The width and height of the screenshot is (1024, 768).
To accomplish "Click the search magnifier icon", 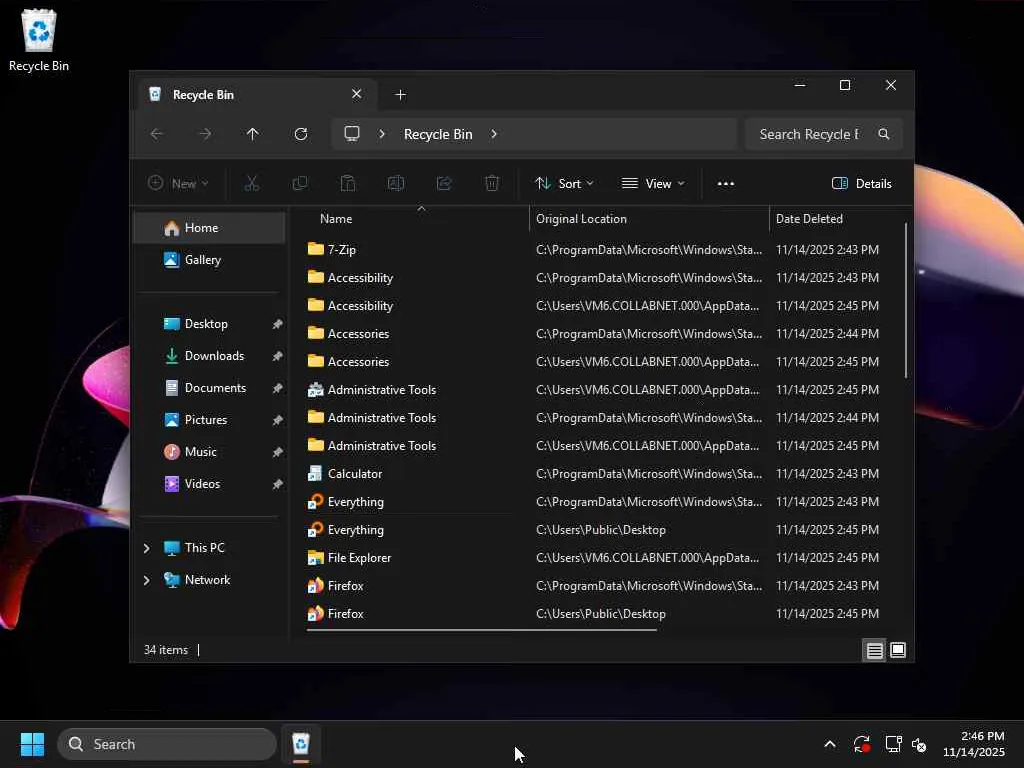I will pos(884,134).
